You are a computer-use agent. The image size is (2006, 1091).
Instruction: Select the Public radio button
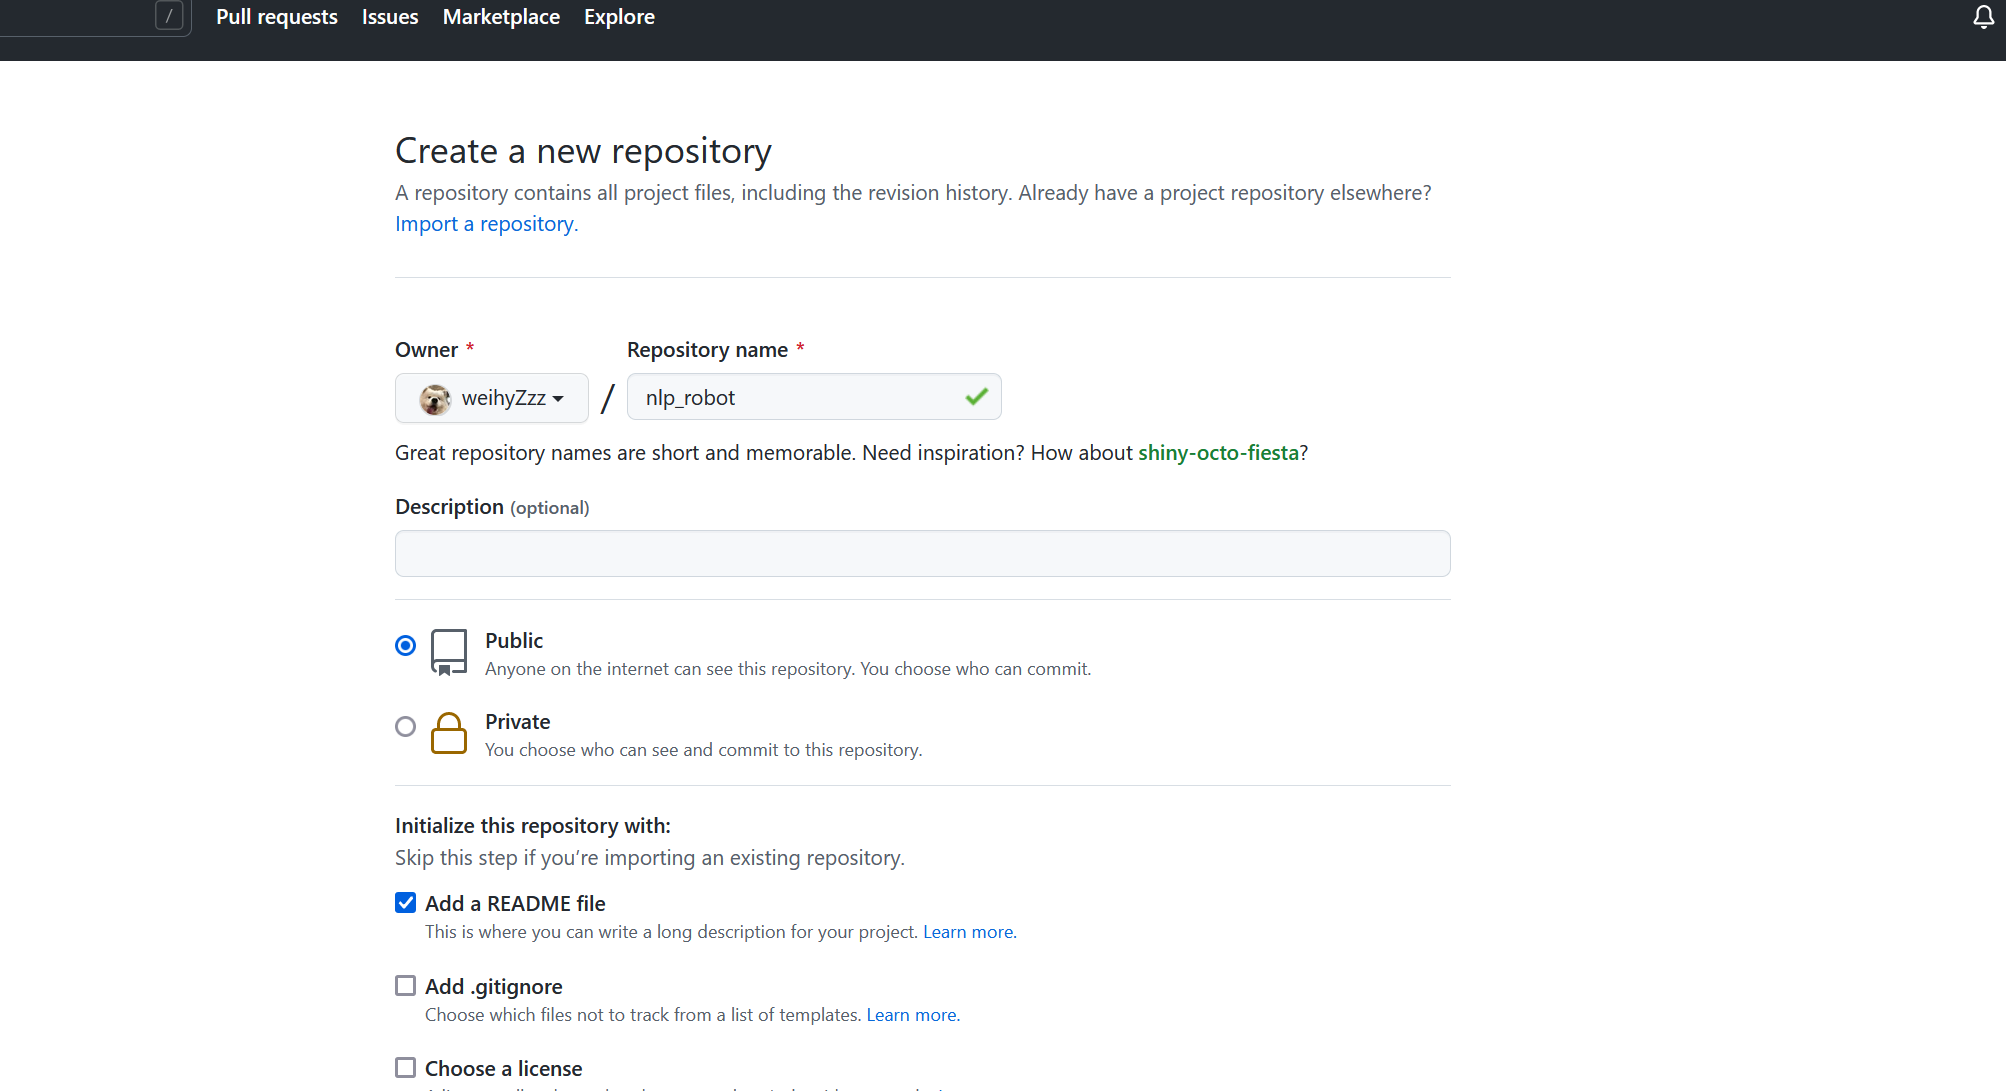tap(405, 646)
